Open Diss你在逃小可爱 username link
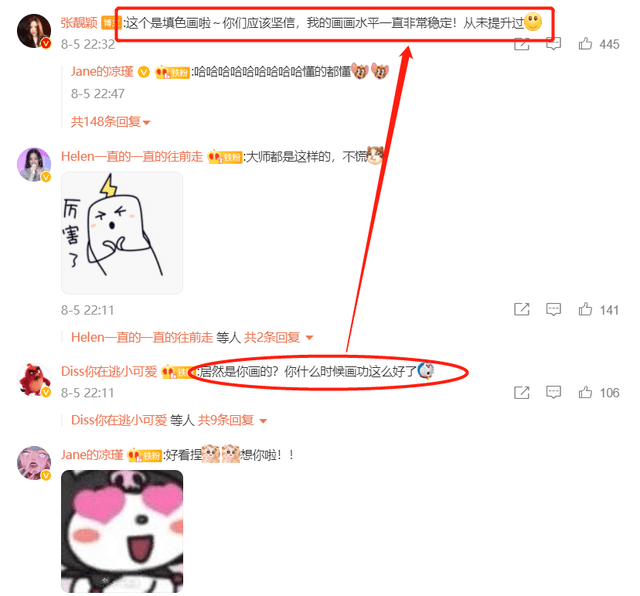The height and width of the screenshot is (596, 640). coord(109,371)
